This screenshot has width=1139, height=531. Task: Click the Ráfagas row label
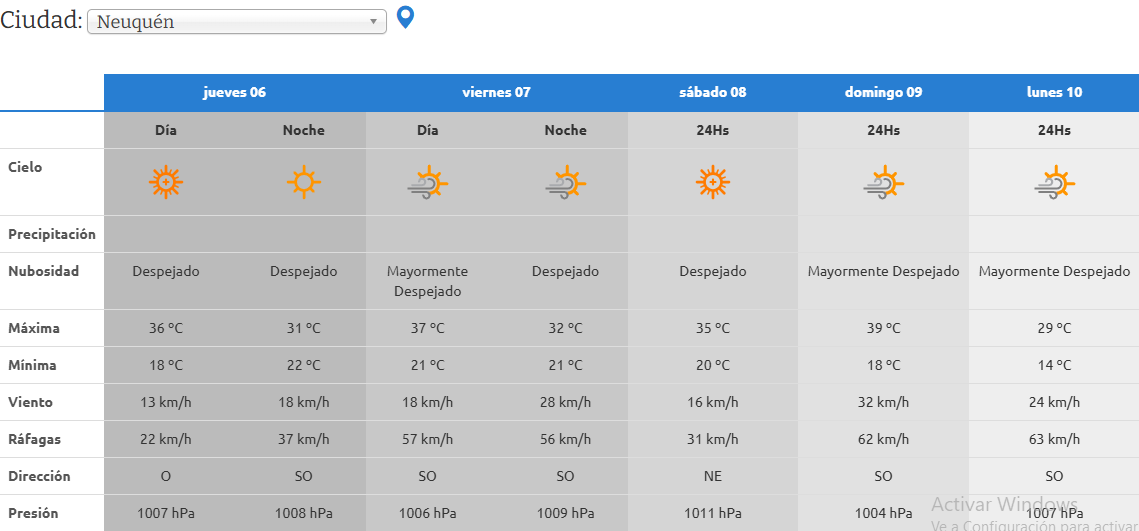[x=33, y=439]
